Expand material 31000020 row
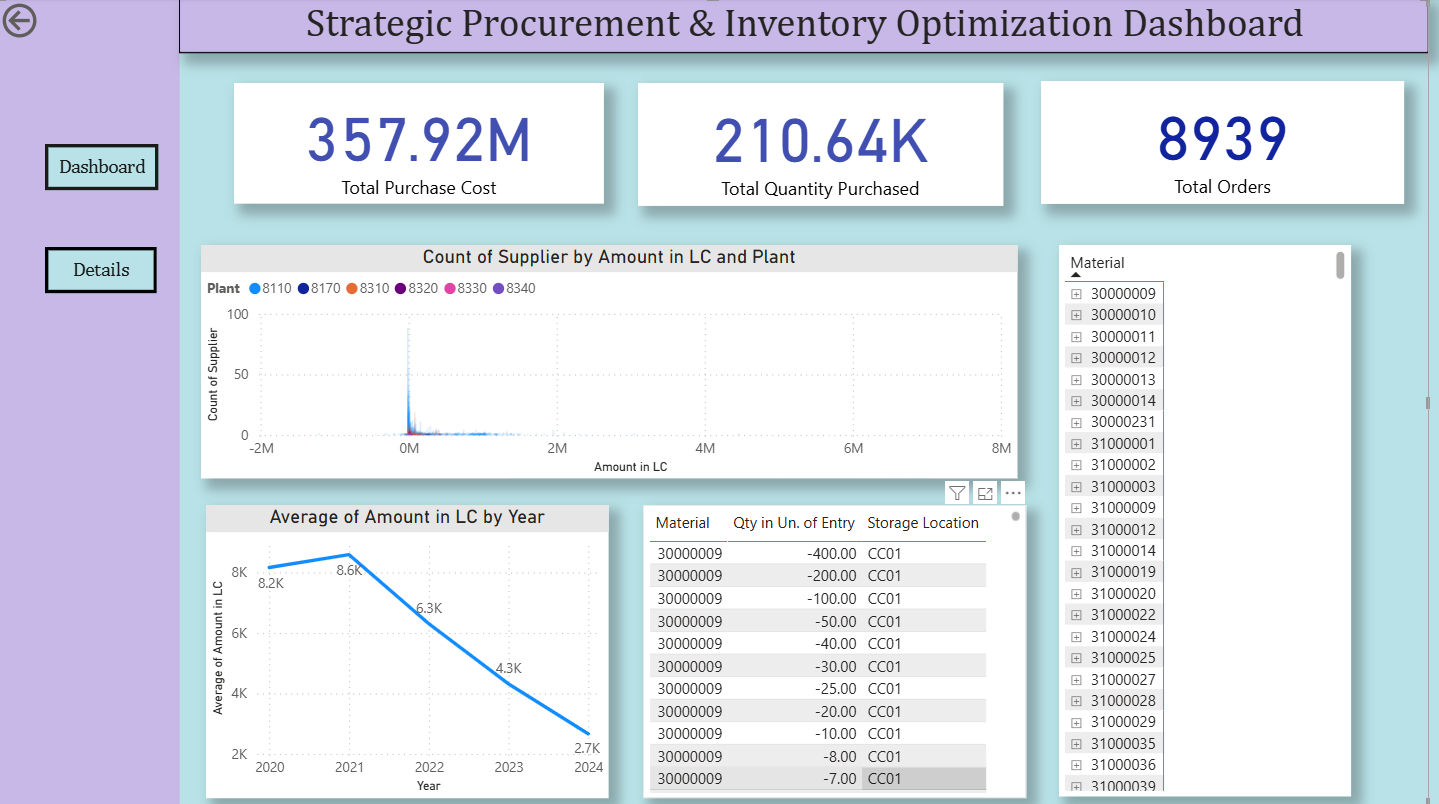 [x=1077, y=594]
